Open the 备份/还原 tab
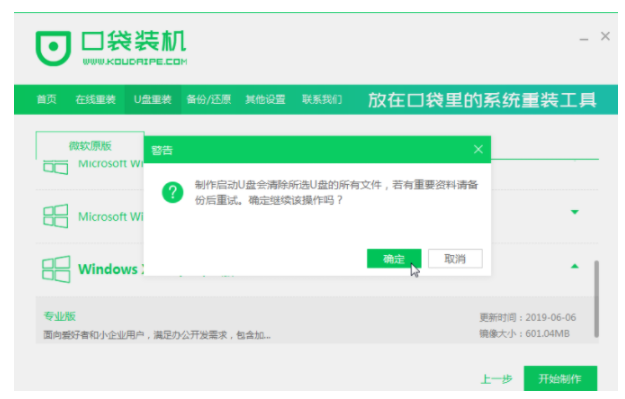 [x=209, y=100]
